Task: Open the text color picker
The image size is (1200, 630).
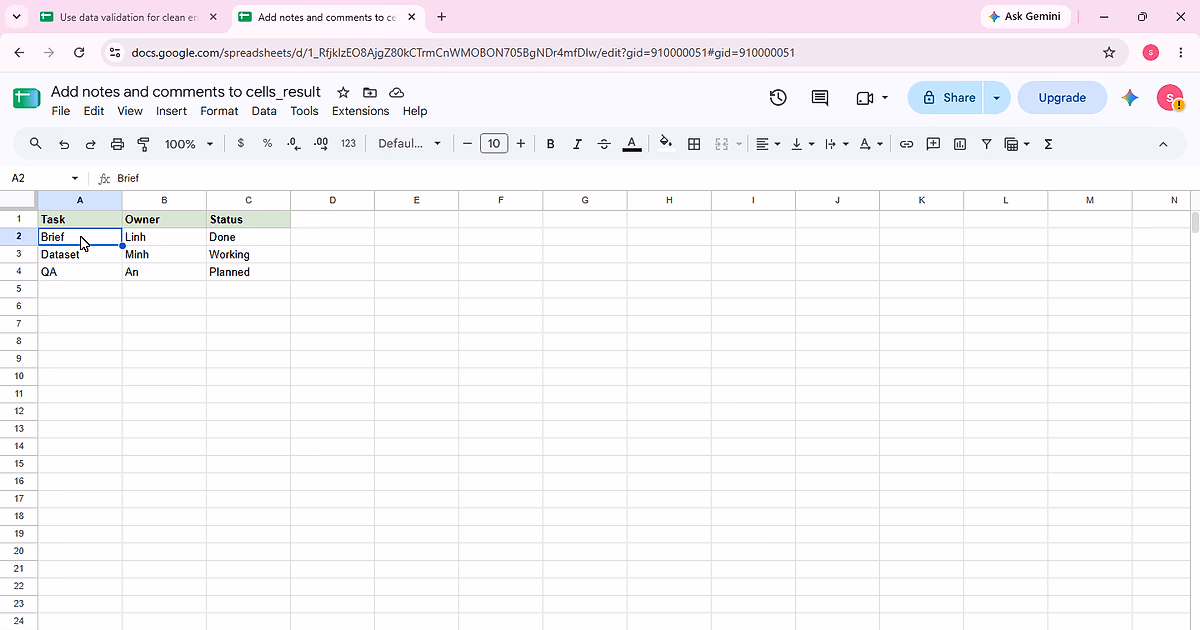Action: tap(632, 144)
